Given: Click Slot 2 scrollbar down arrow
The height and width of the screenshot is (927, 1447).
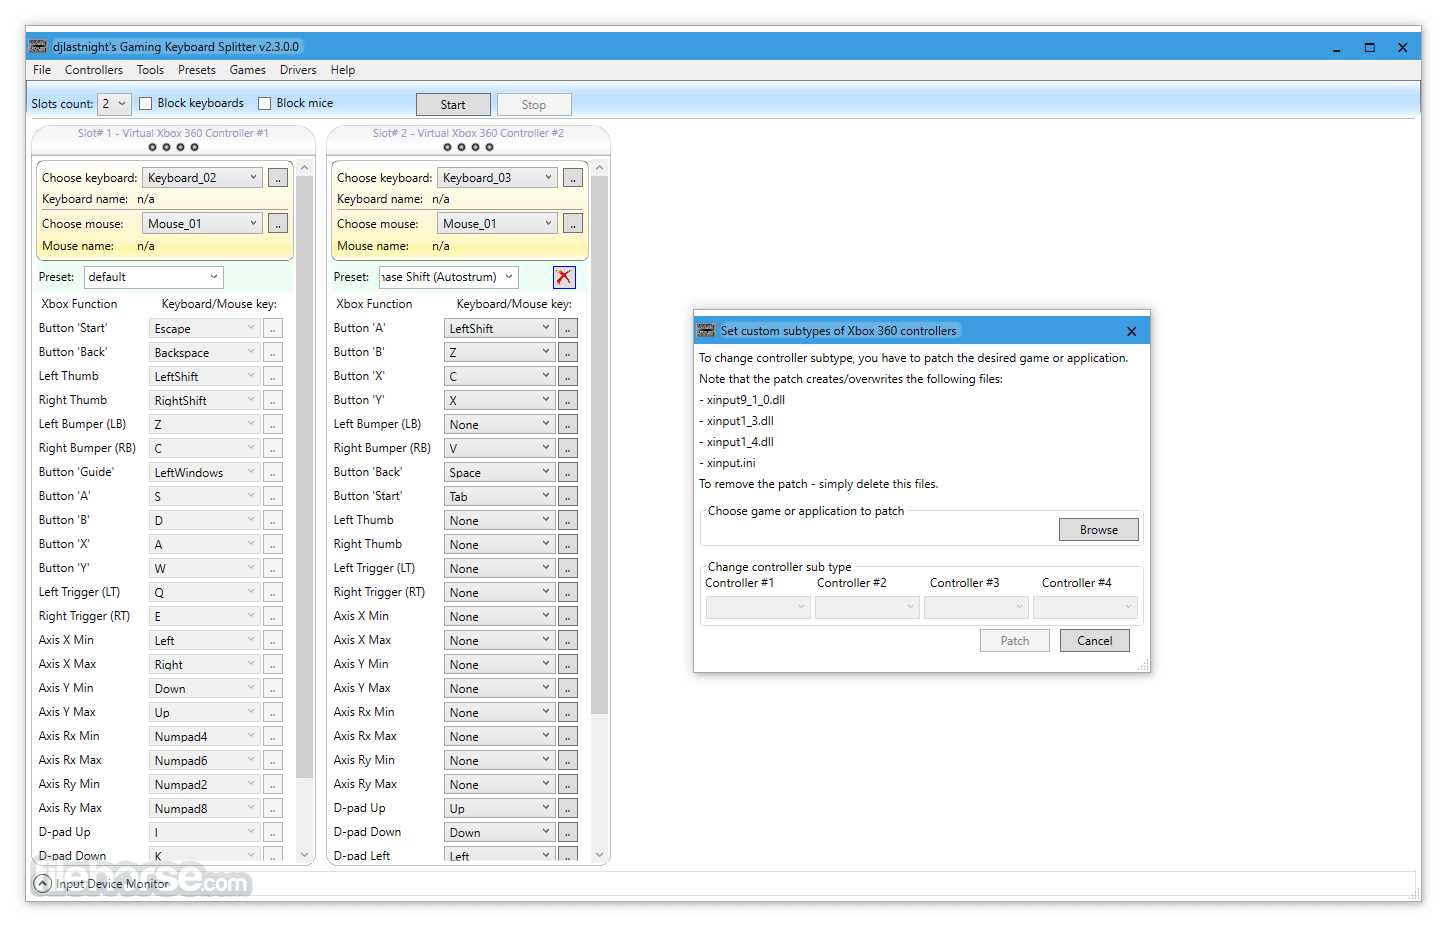Looking at the screenshot, I should coord(600,855).
